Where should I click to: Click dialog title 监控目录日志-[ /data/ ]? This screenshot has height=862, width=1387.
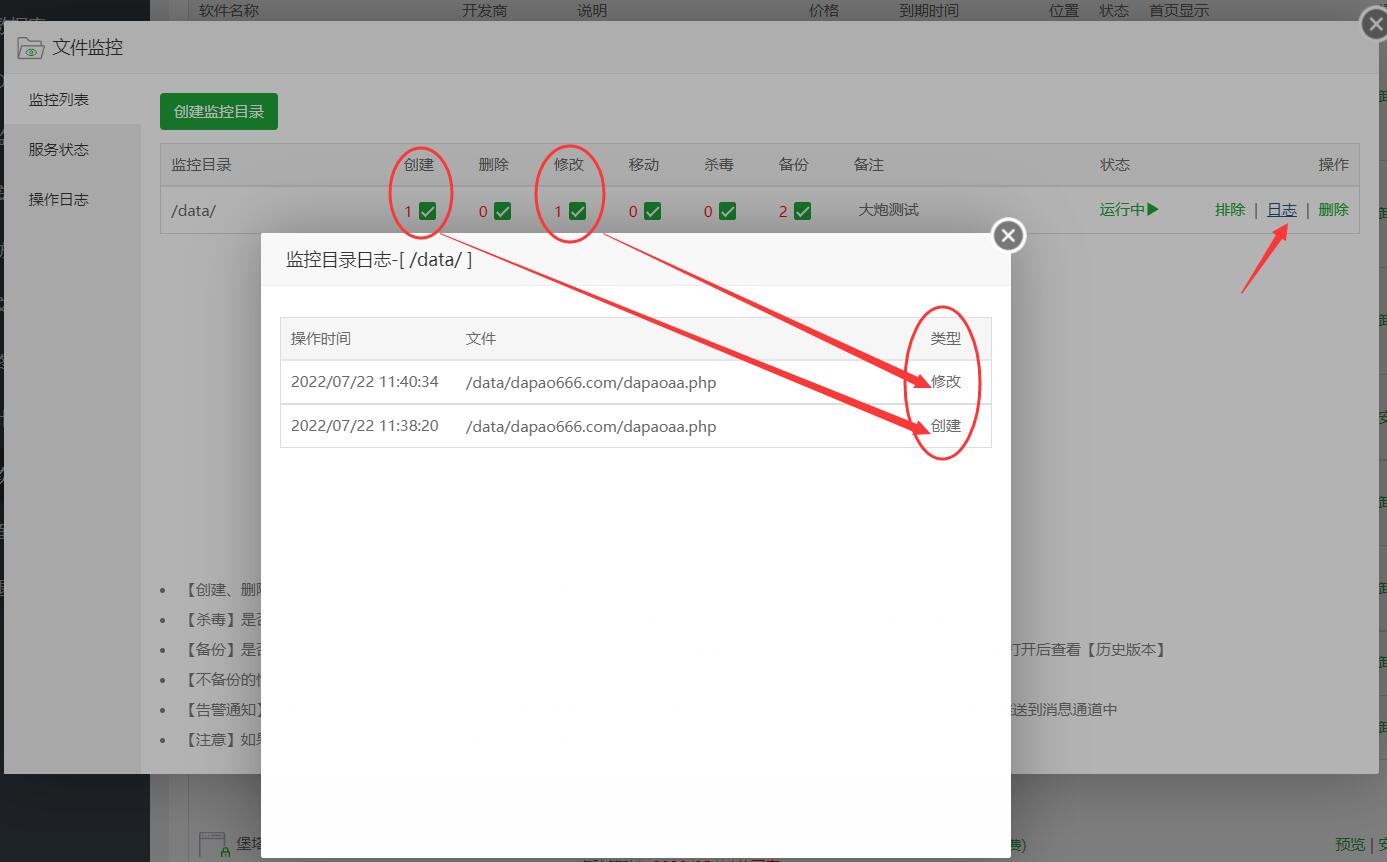[x=379, y=260]
